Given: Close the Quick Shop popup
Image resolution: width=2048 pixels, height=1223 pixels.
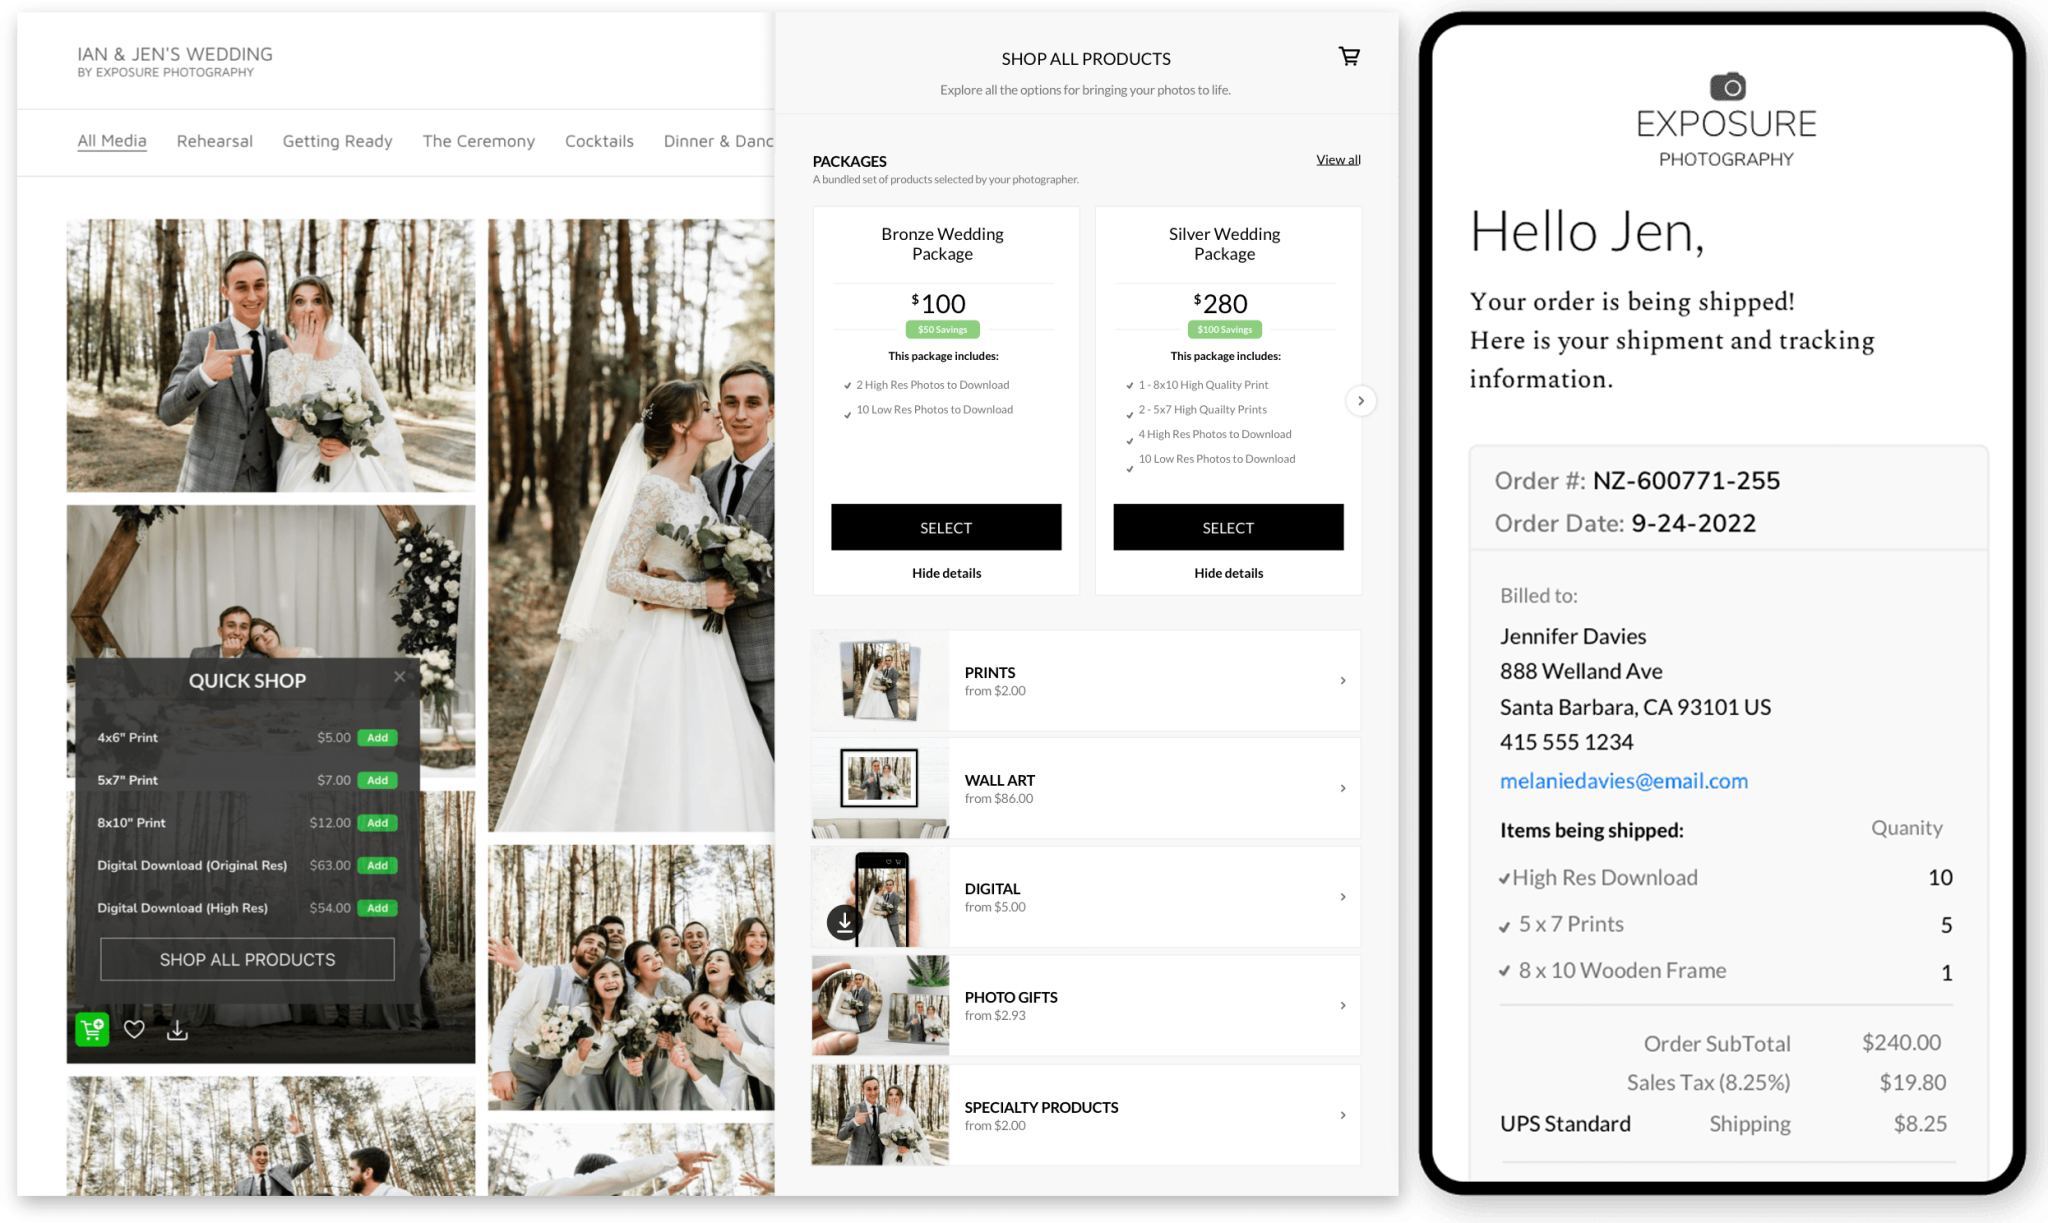Looking at the screenshot, I should [x=399, y=676].
